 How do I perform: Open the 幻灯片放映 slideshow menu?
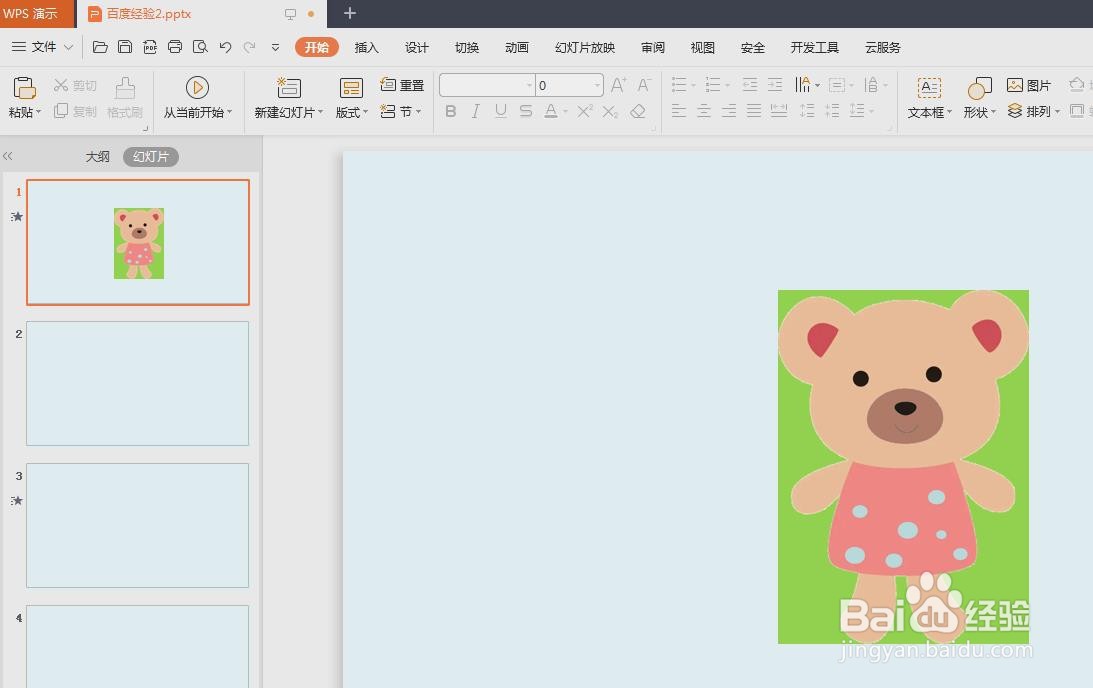pos(583,47)
